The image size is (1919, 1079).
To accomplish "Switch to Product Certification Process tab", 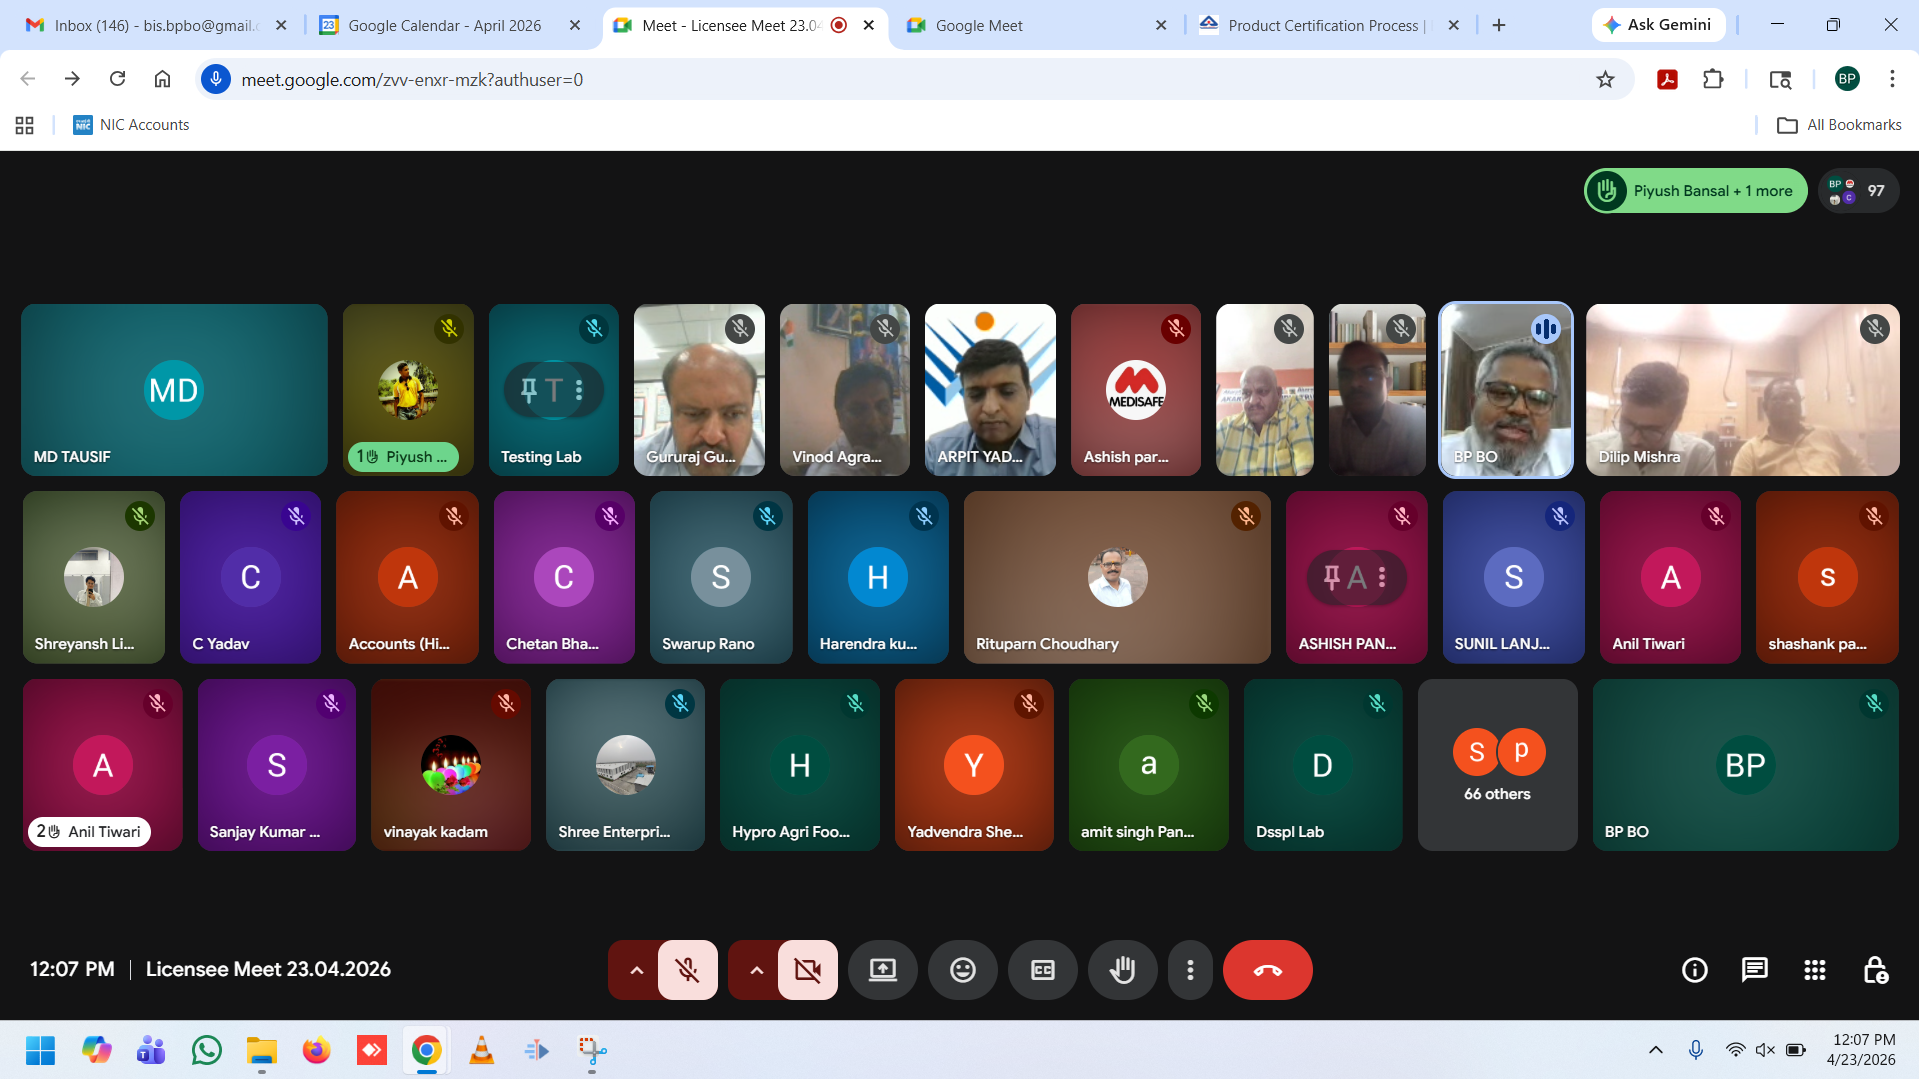I will 1324,25.
